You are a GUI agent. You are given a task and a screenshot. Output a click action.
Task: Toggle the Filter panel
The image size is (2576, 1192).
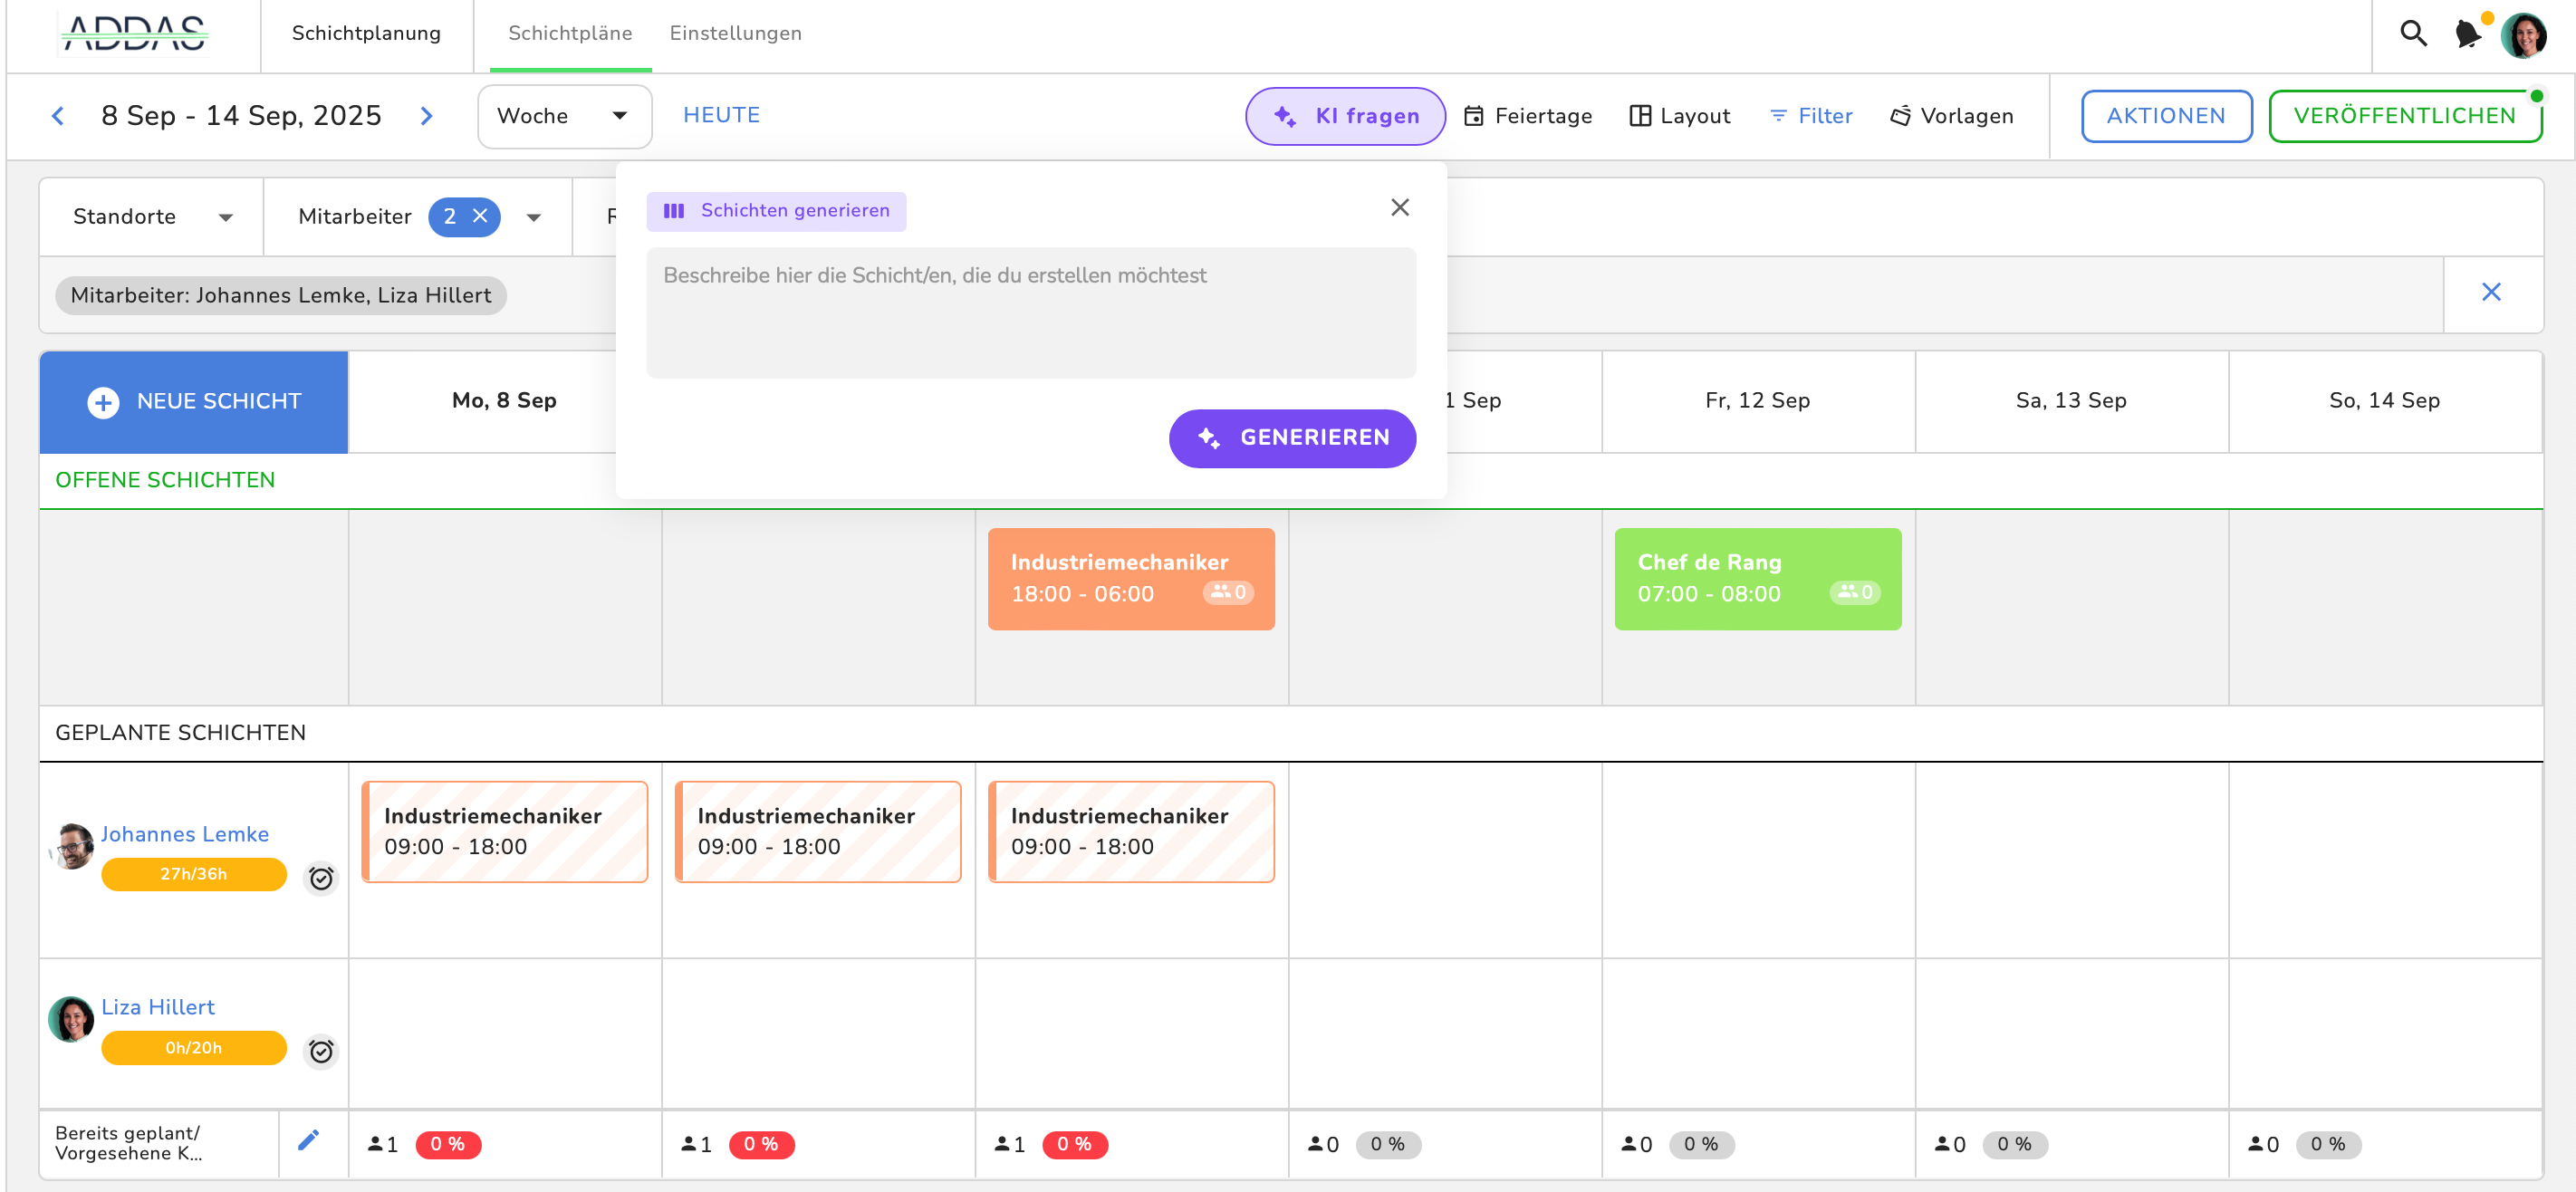pyautogui.click(x=1811, y=116)
